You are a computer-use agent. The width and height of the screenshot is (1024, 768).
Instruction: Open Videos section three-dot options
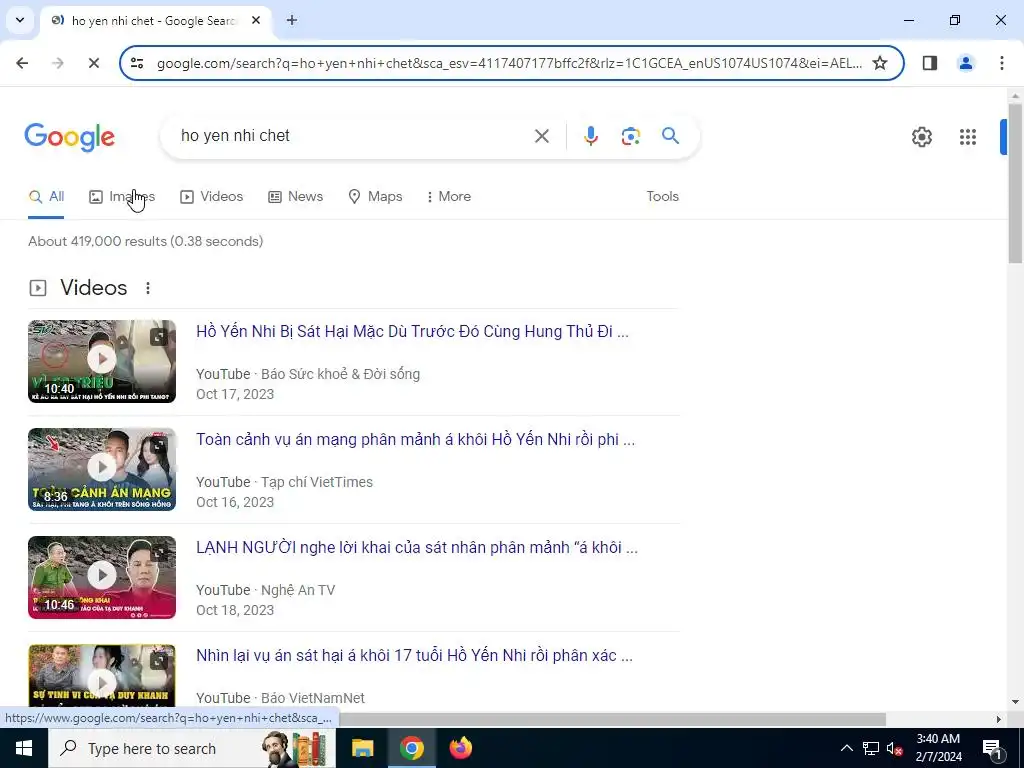(x=148, y=288)
